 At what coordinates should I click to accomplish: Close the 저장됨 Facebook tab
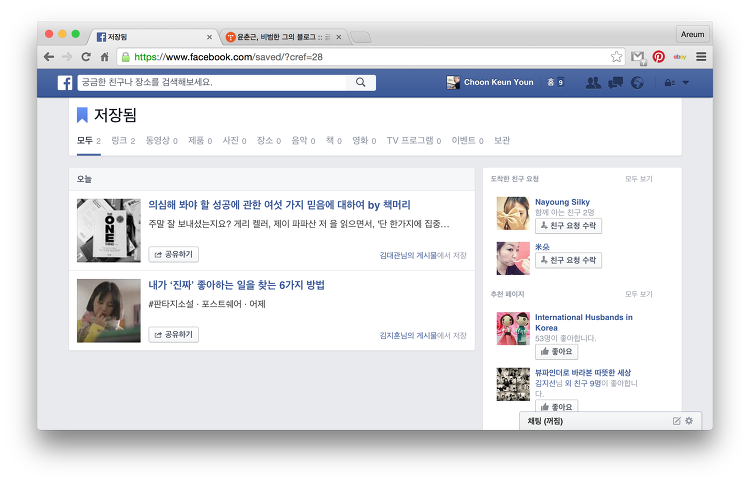(x=209, y=37)
